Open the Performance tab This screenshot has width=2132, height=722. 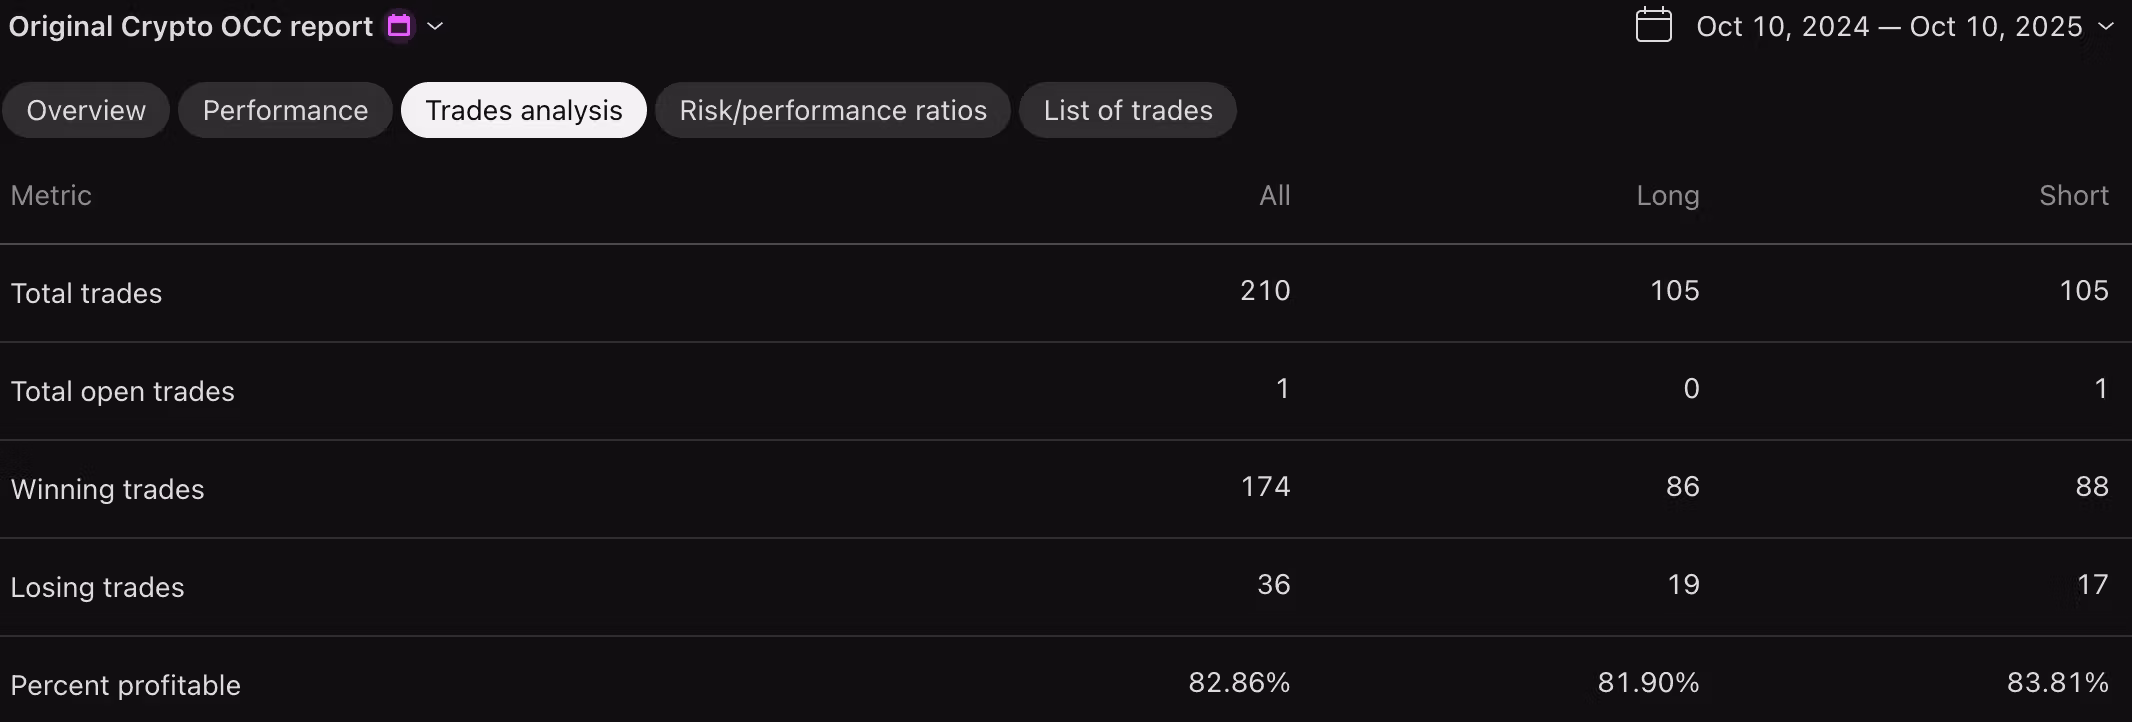285,110
